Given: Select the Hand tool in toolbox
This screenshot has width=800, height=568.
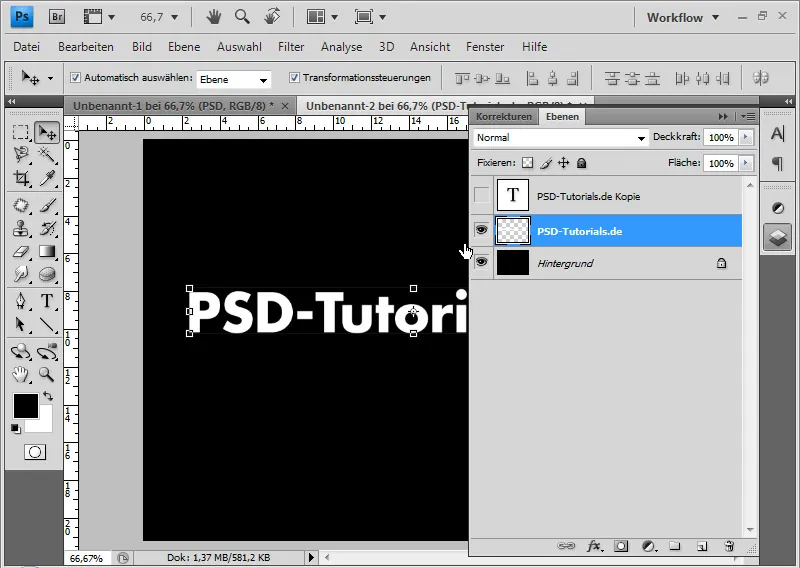Looking at the screenshot, I should tap(21, 375).
